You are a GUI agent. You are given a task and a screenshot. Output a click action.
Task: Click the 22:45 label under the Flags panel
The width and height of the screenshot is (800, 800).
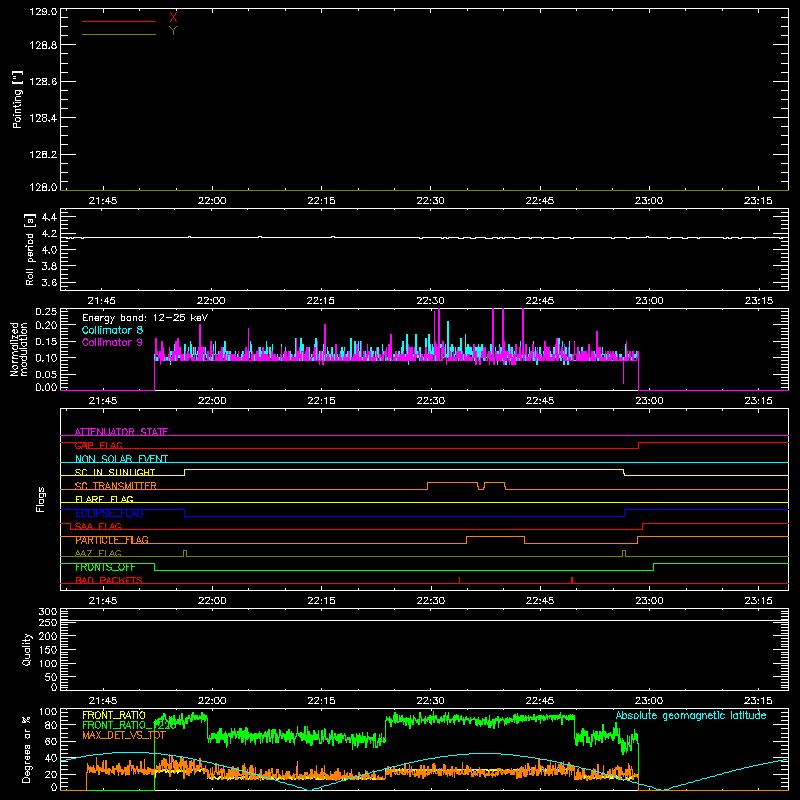point(540,601)
